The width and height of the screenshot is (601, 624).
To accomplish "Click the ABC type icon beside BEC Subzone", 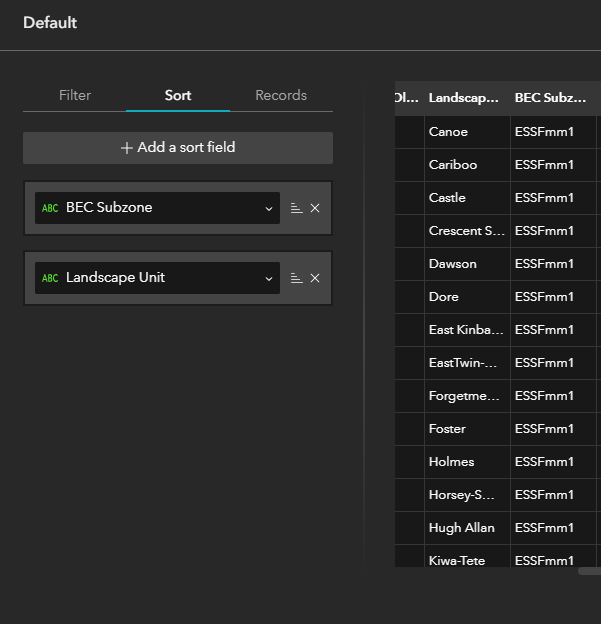I will [x=50, y=208].
